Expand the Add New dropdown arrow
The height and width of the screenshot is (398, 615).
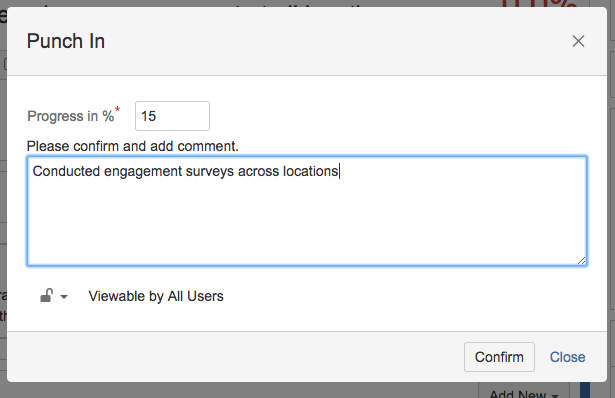tap(555, 395)
